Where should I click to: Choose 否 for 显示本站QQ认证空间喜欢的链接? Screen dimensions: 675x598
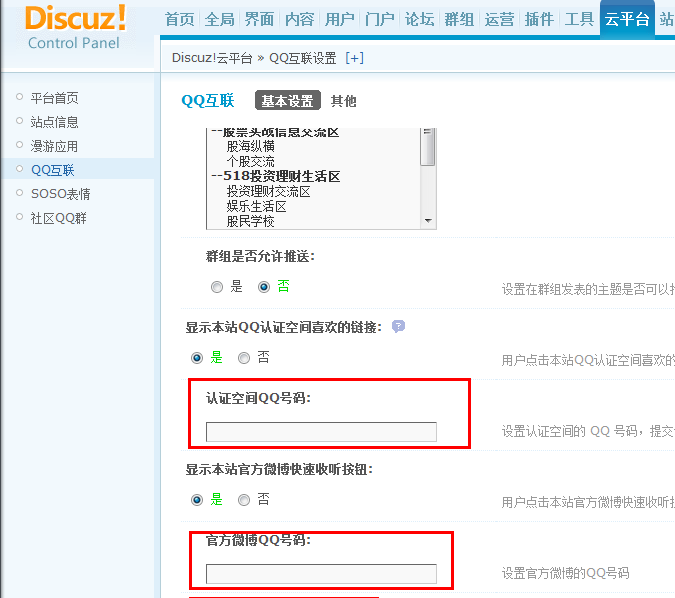tap(244, 358)
